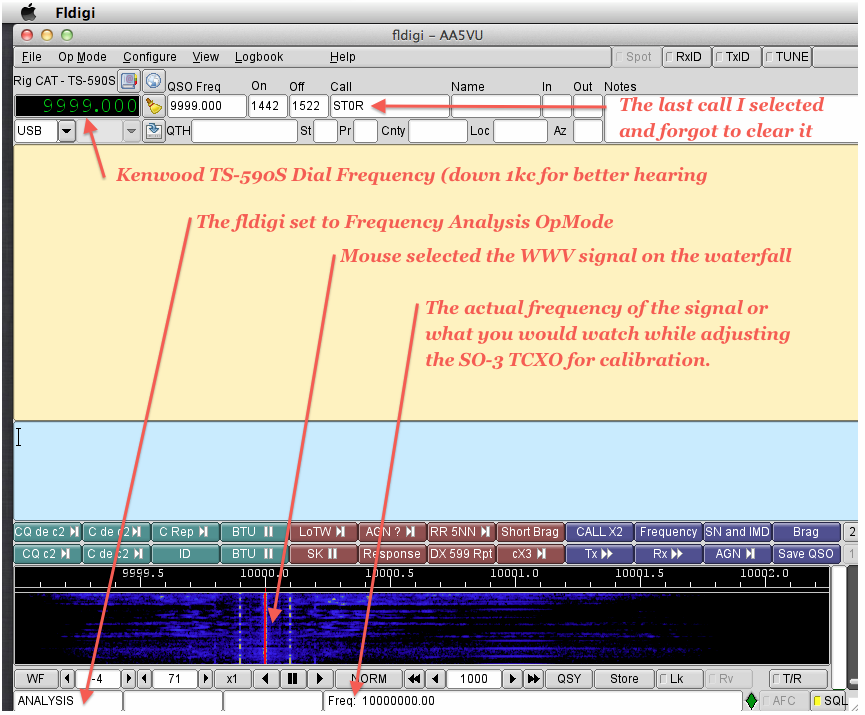Enable the TxID toggle
Screen dimensions: 865x715
click(736, 57)
